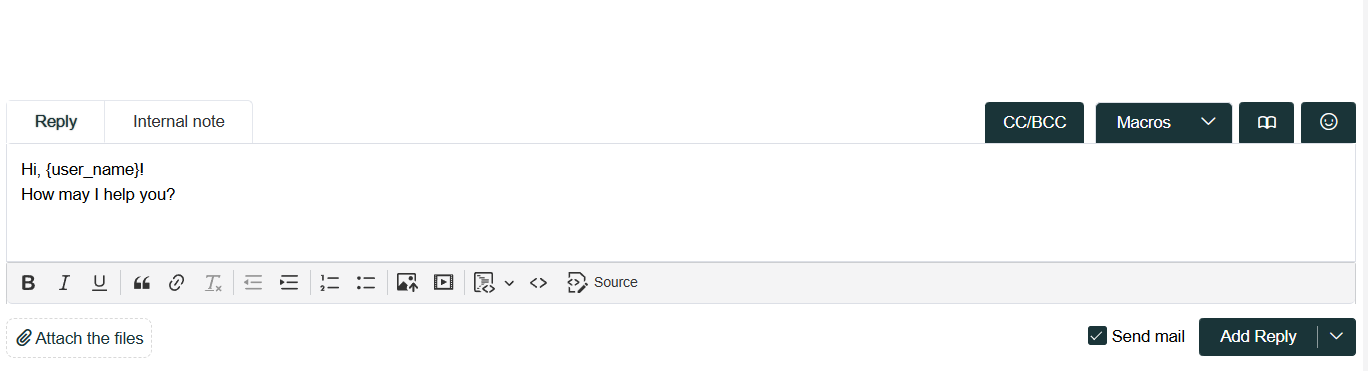The width and height of the screenshot is (1368, 371).
Task: Expand the Add Reply options arrow
Action: (x=1336, y=336)
